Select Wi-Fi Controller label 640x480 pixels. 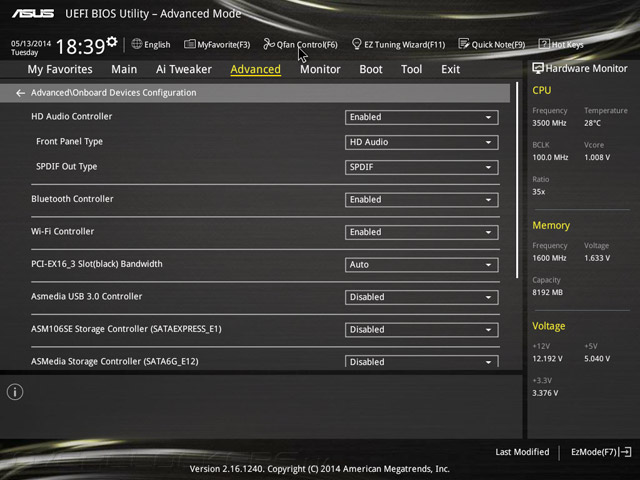62,231
